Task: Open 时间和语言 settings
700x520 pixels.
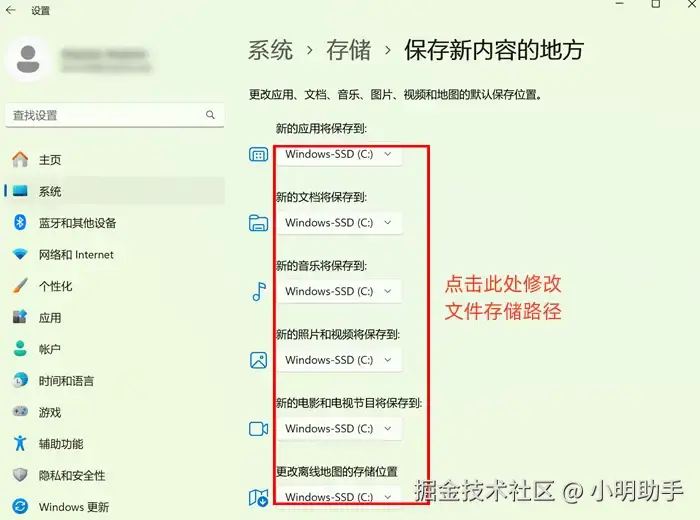Action: tap(115, 381)
